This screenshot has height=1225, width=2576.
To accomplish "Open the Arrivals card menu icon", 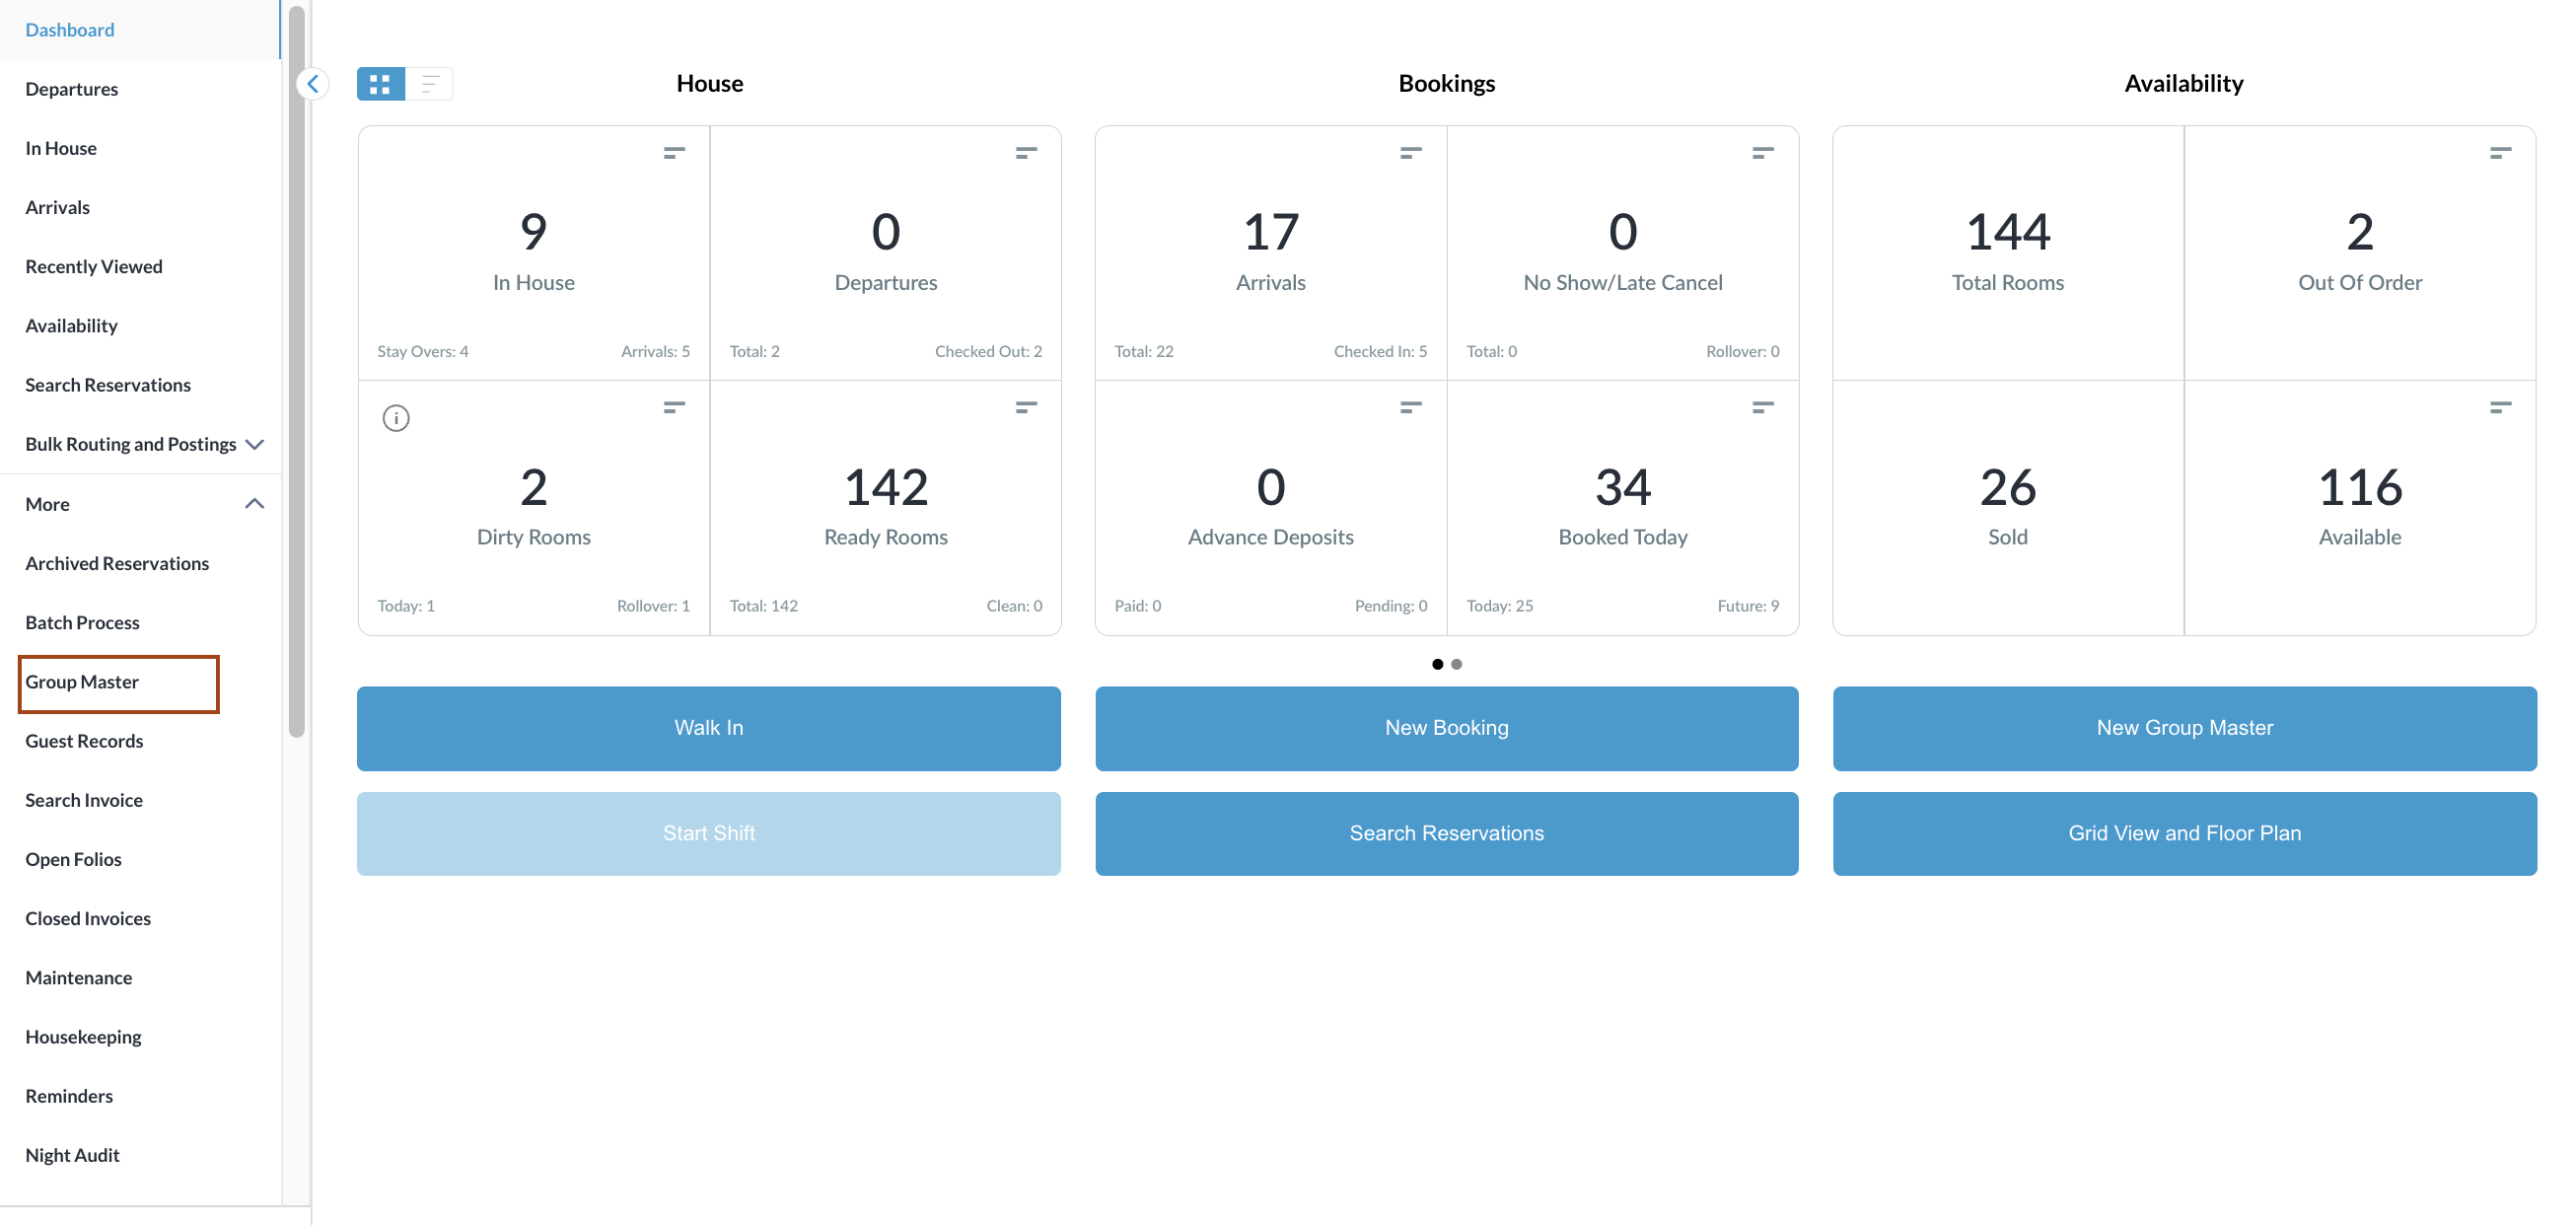I will click(1410, 153).
